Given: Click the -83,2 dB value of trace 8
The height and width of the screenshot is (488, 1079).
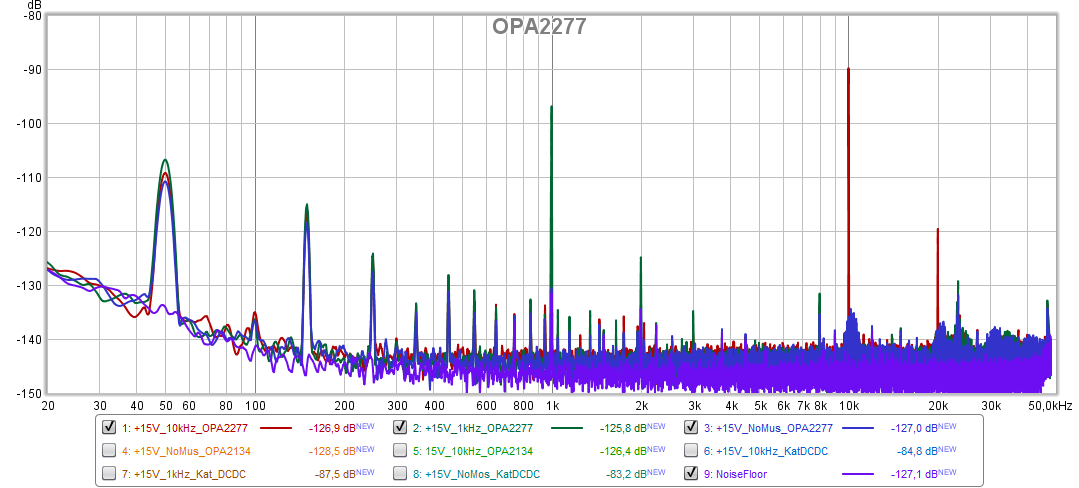Looking at the screenshot, I should [x=626, y=474].
